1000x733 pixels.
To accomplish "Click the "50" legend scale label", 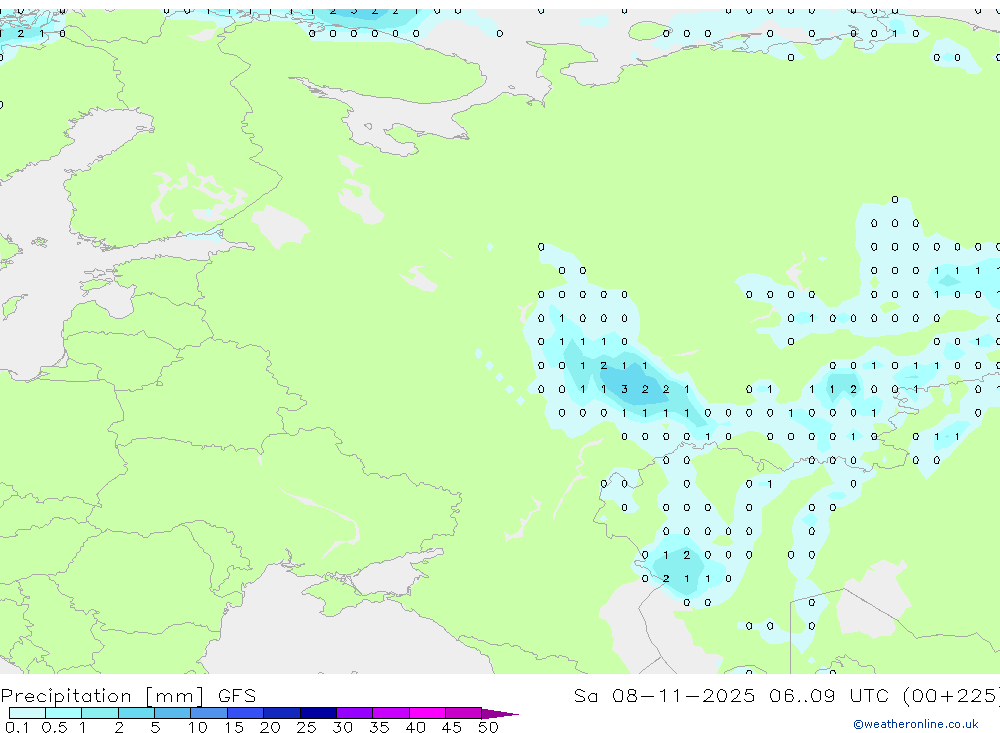I will 488,727.
